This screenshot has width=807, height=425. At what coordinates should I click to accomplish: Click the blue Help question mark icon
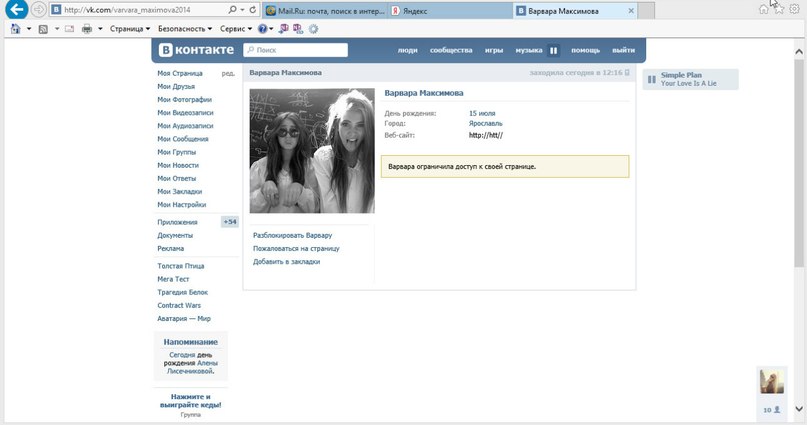pyautogui.click(x=262, y=29)
